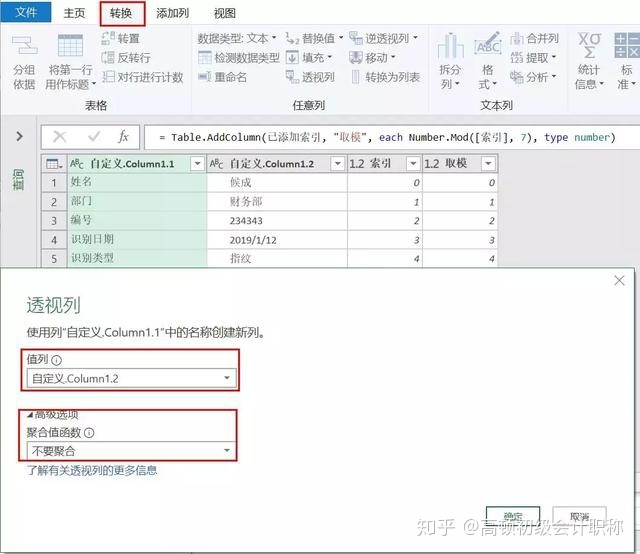Image resolution: width=640 pixels, height=554 pixels.
Task: Switch to the 主页 tab
Action: point(74,13)
